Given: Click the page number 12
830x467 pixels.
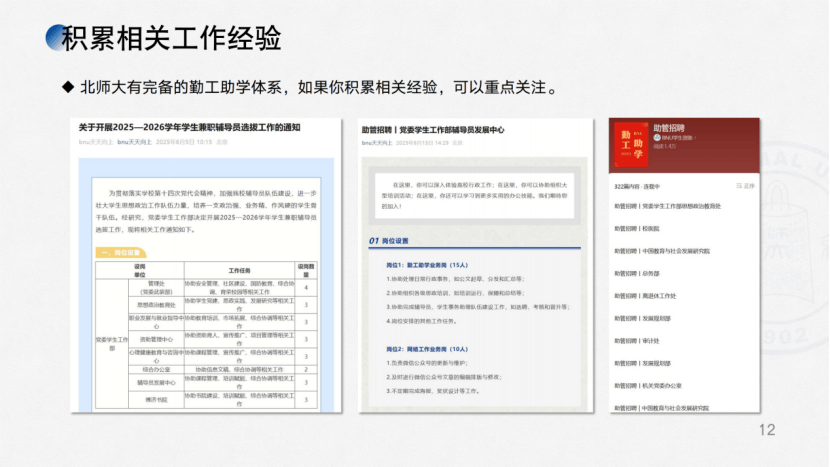Looking at the screenshot, I should coord(767,429).
